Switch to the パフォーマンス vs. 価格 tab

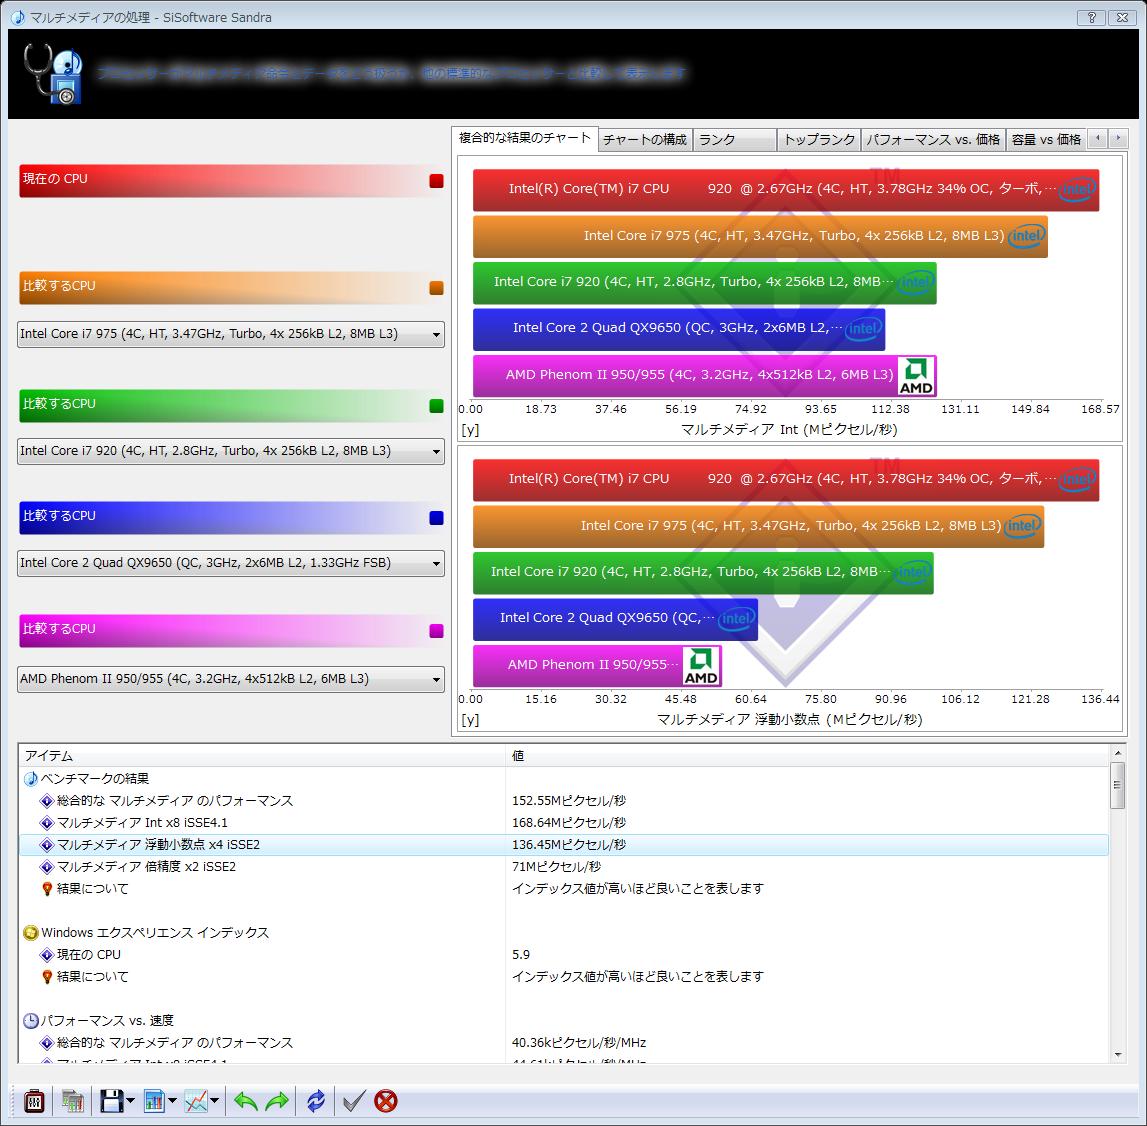933,139
